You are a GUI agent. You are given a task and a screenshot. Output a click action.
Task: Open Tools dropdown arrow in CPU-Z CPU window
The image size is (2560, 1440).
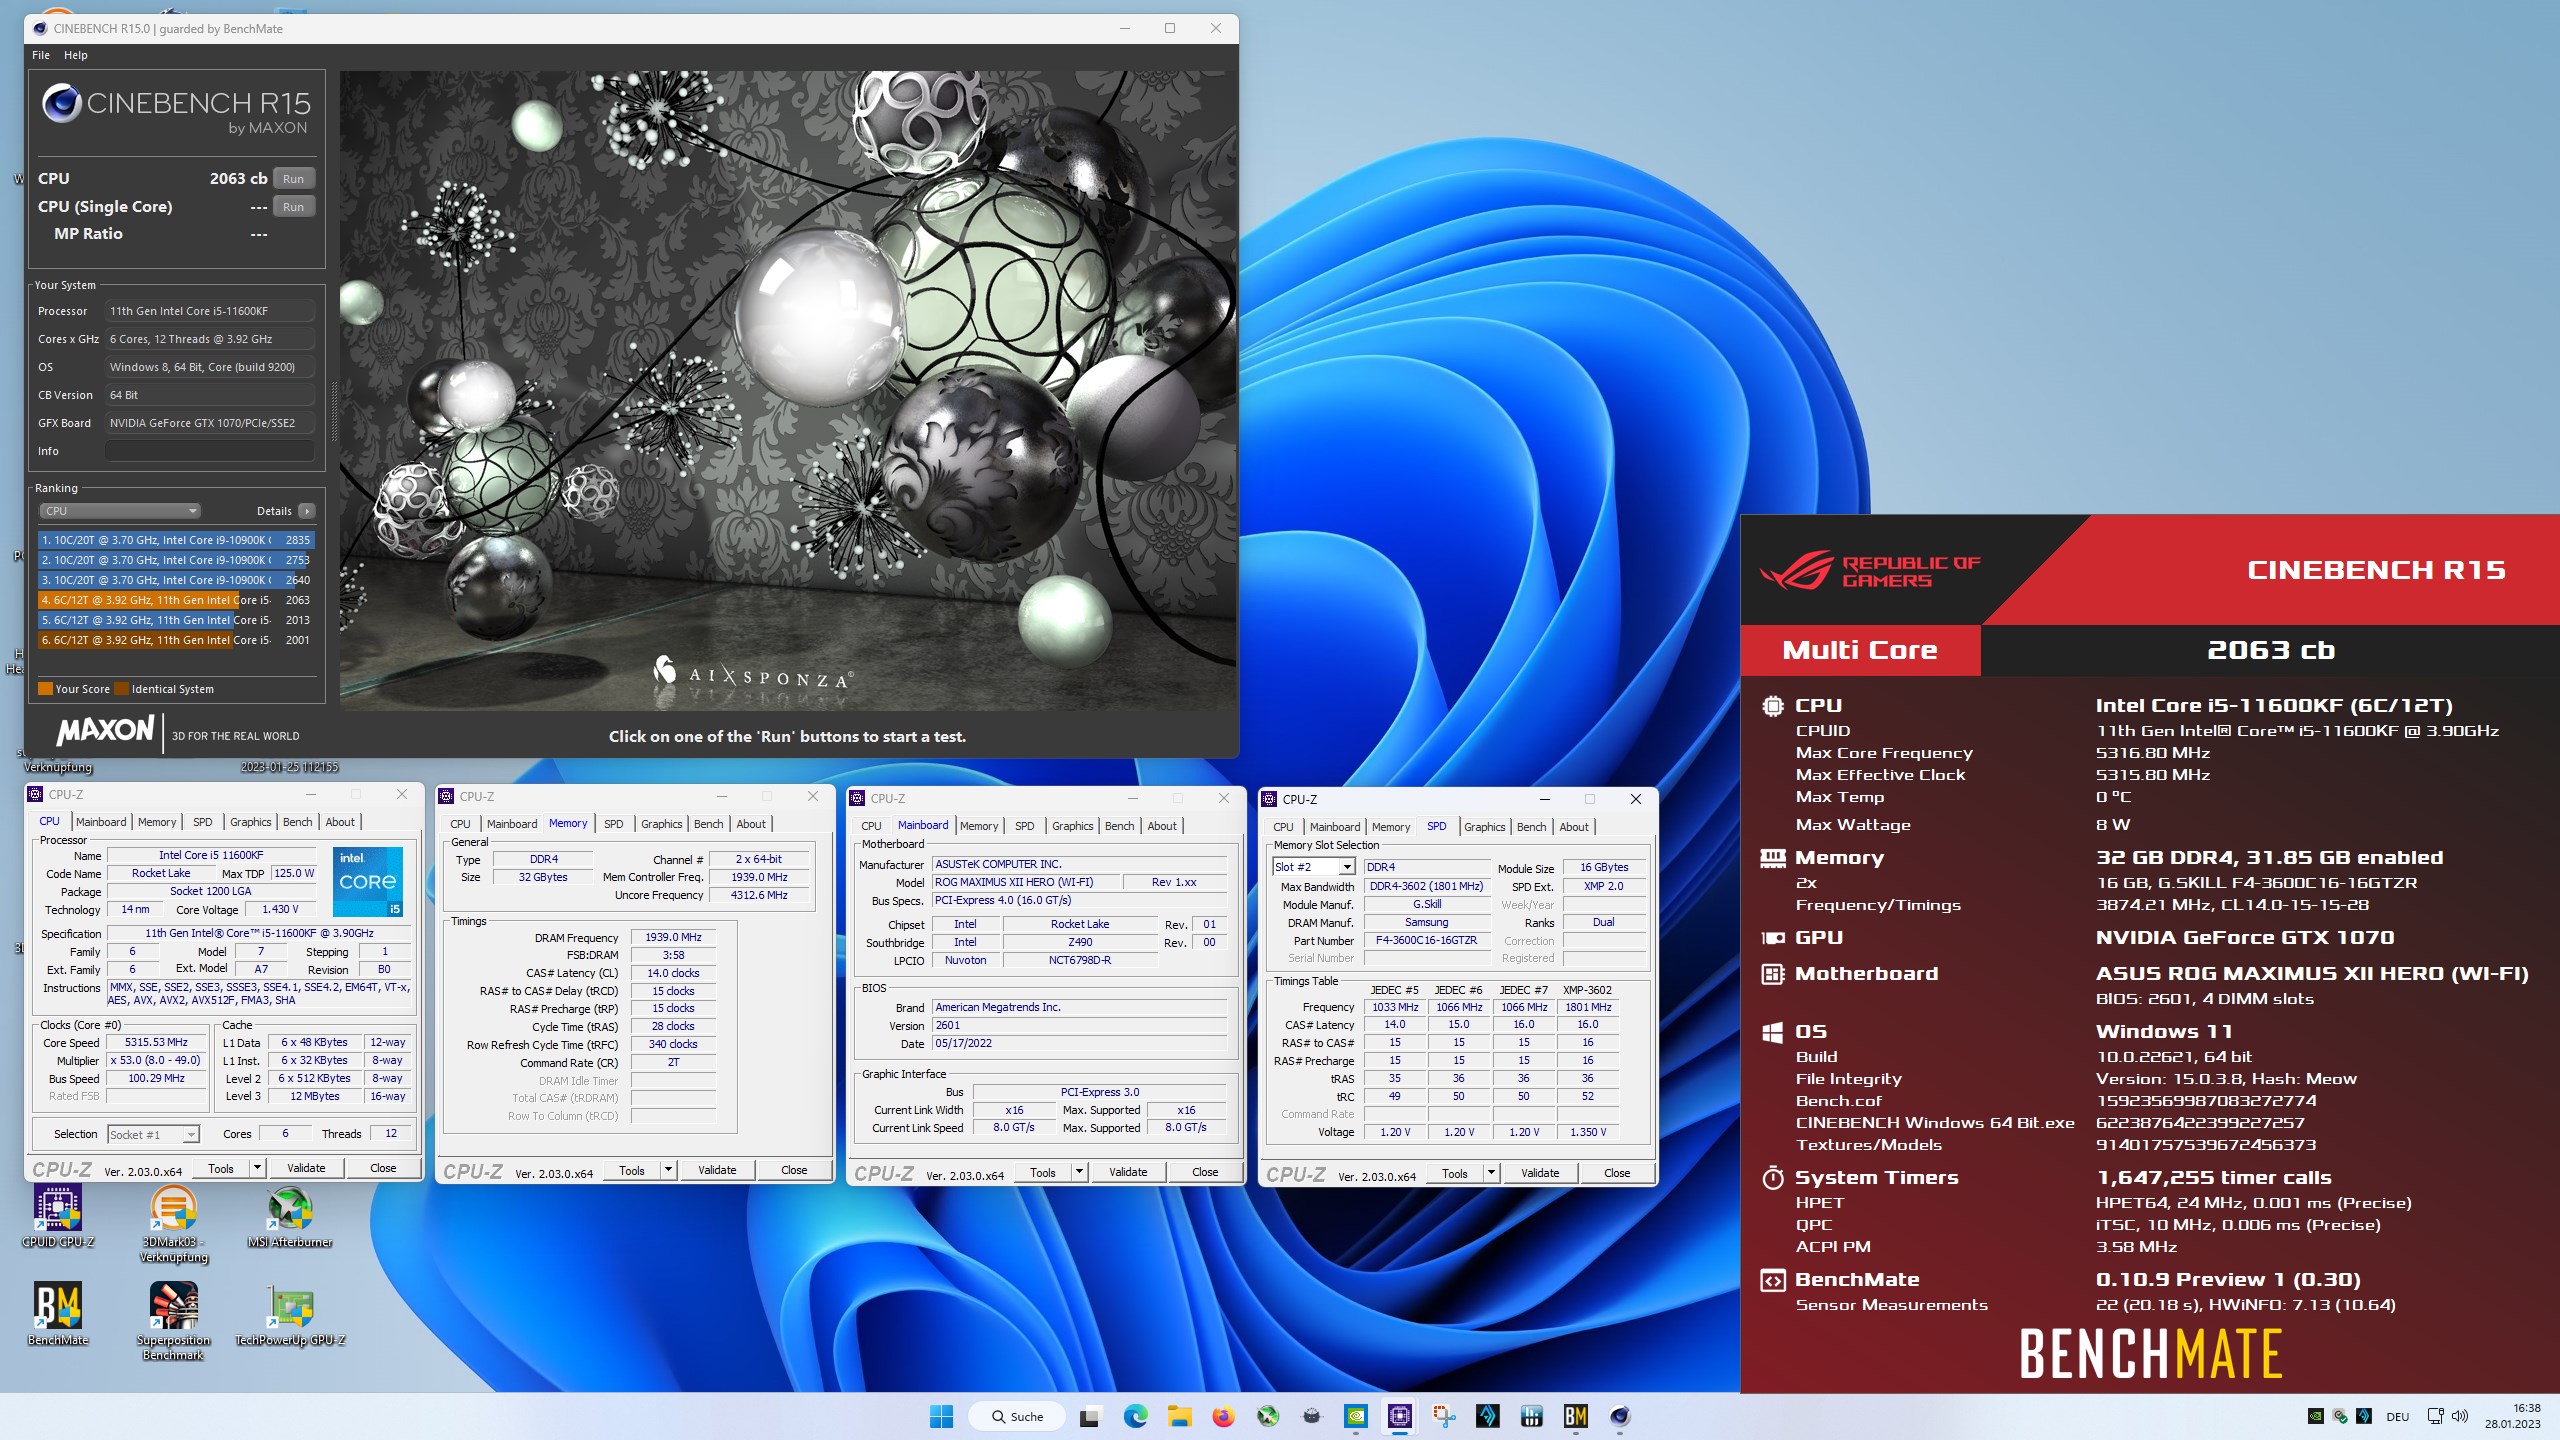point(257,1168)
